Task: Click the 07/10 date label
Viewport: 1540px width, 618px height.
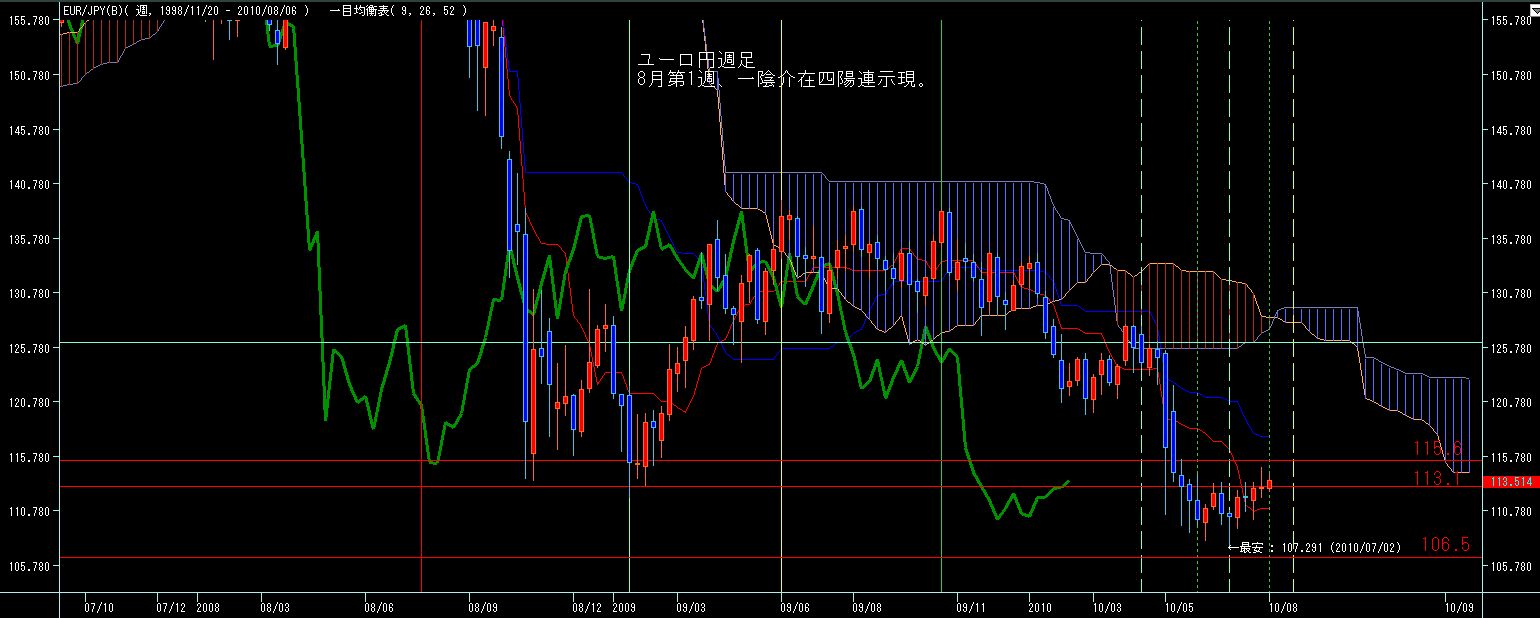Action: (100, 607)
